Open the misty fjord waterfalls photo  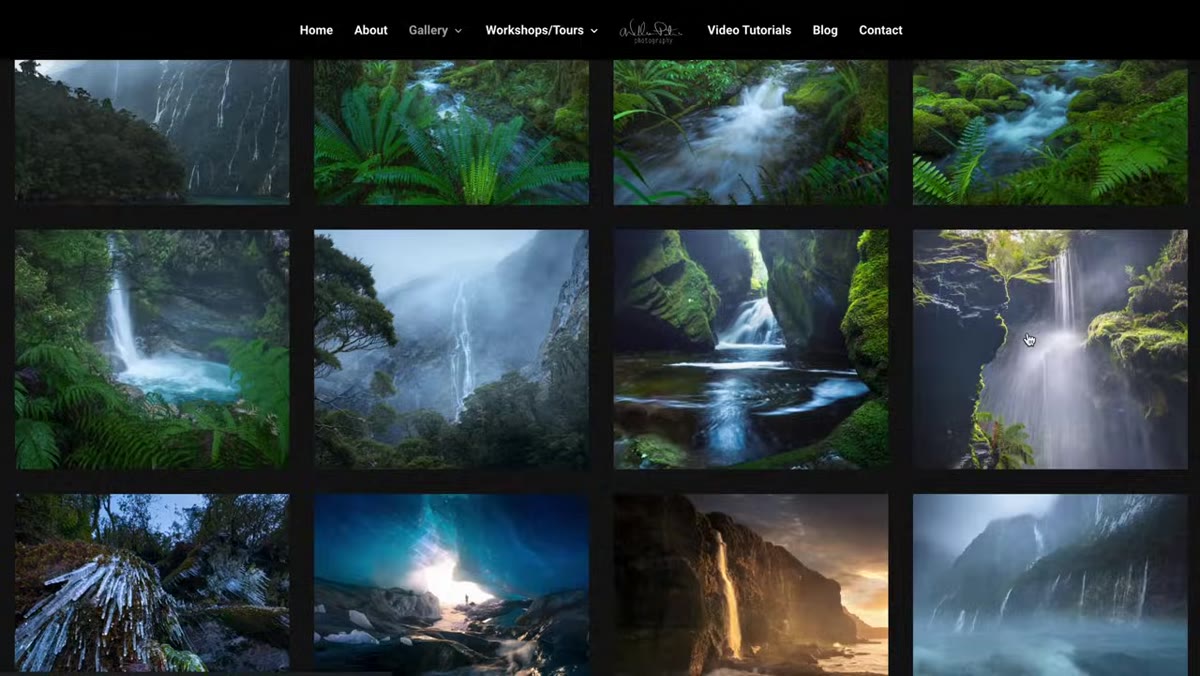click(1050, 584)
